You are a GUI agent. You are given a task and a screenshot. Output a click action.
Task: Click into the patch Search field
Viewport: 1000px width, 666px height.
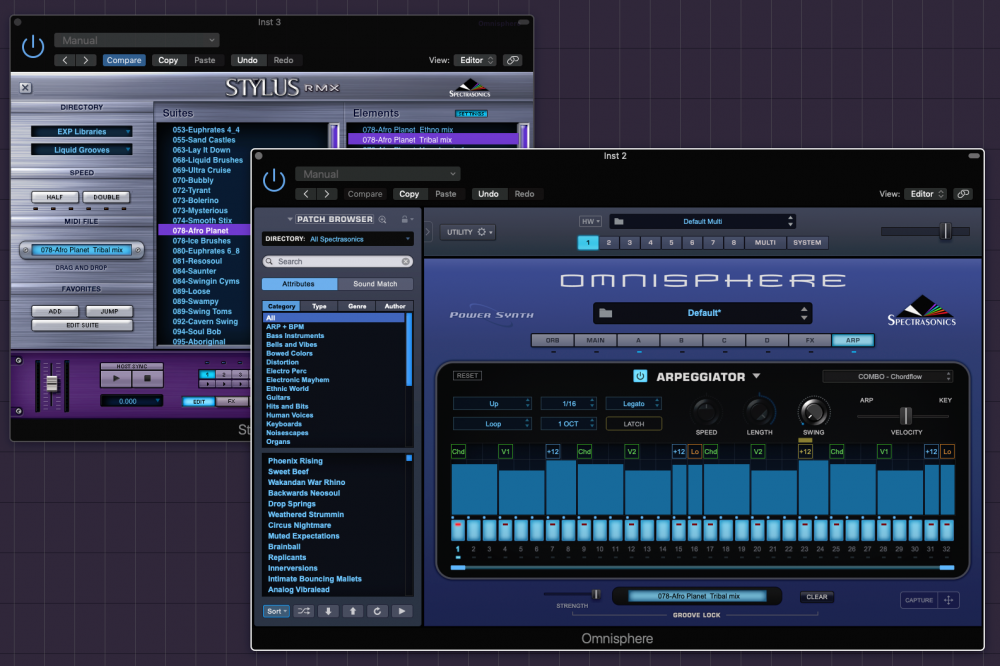click(x=337, y=262)
